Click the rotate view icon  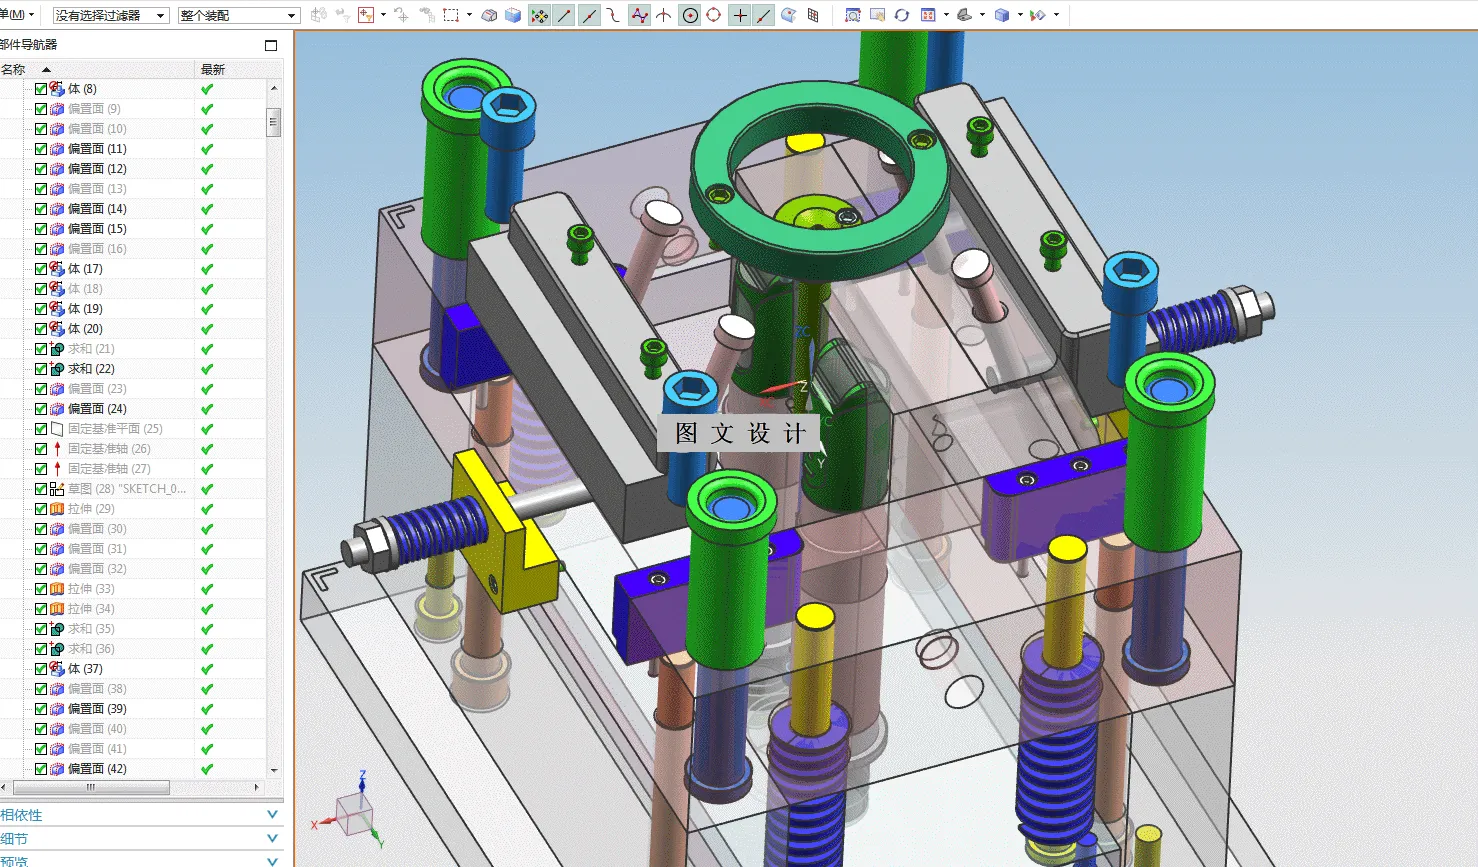(902, 15)
